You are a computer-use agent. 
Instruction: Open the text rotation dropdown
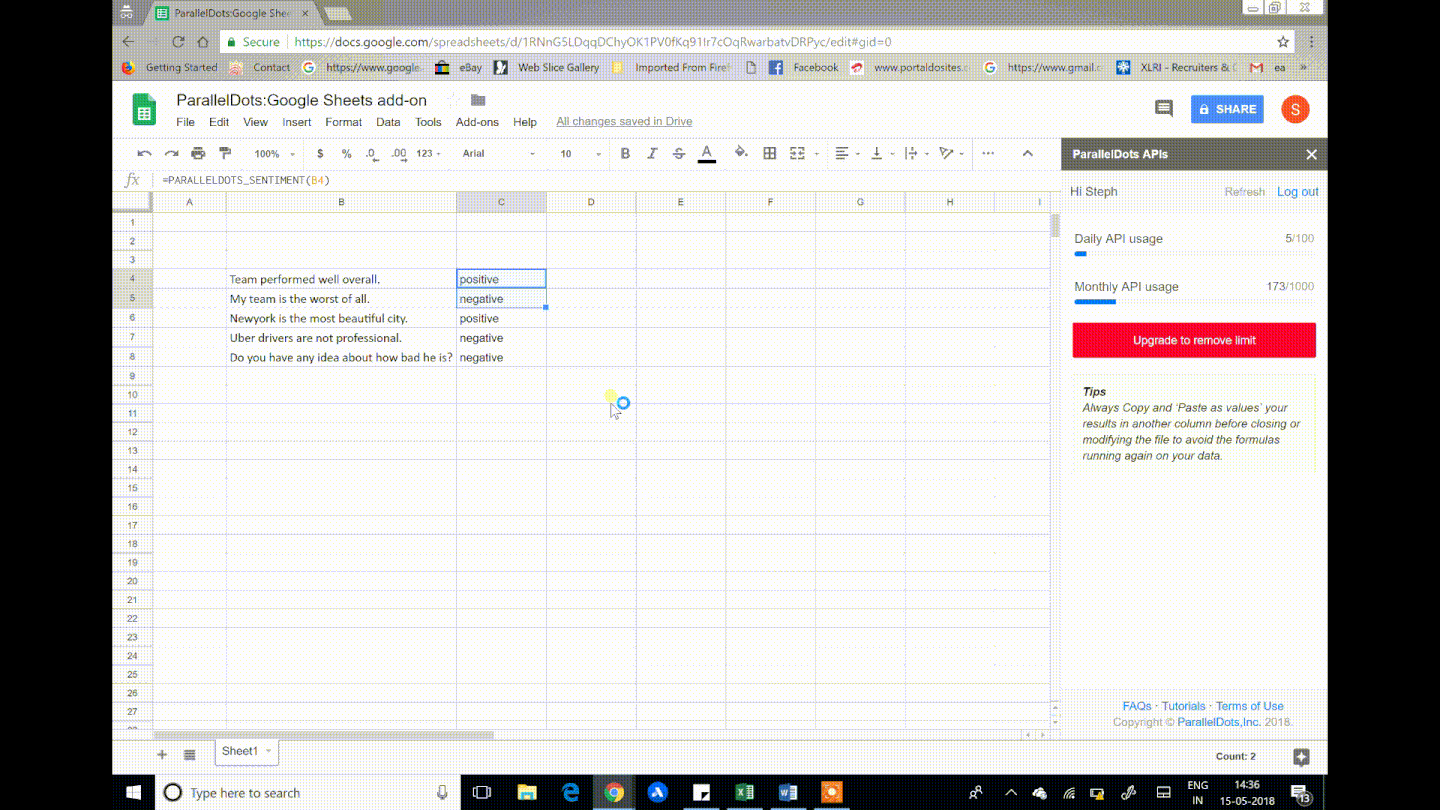[x=951, y=153]
